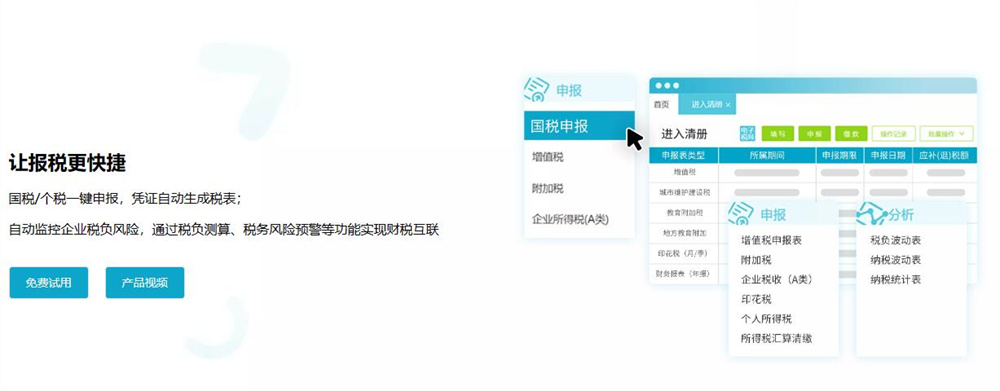Screen dimensions: 1000x391
Task: Click the 应补(退)税额 column header
Action: (945, 156)
